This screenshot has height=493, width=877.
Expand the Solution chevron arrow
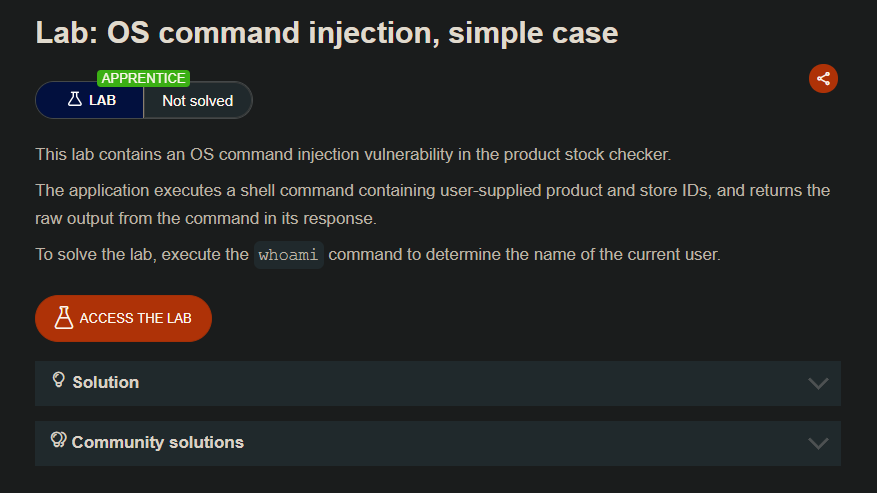pyautogui.click(x=818, y=383)
